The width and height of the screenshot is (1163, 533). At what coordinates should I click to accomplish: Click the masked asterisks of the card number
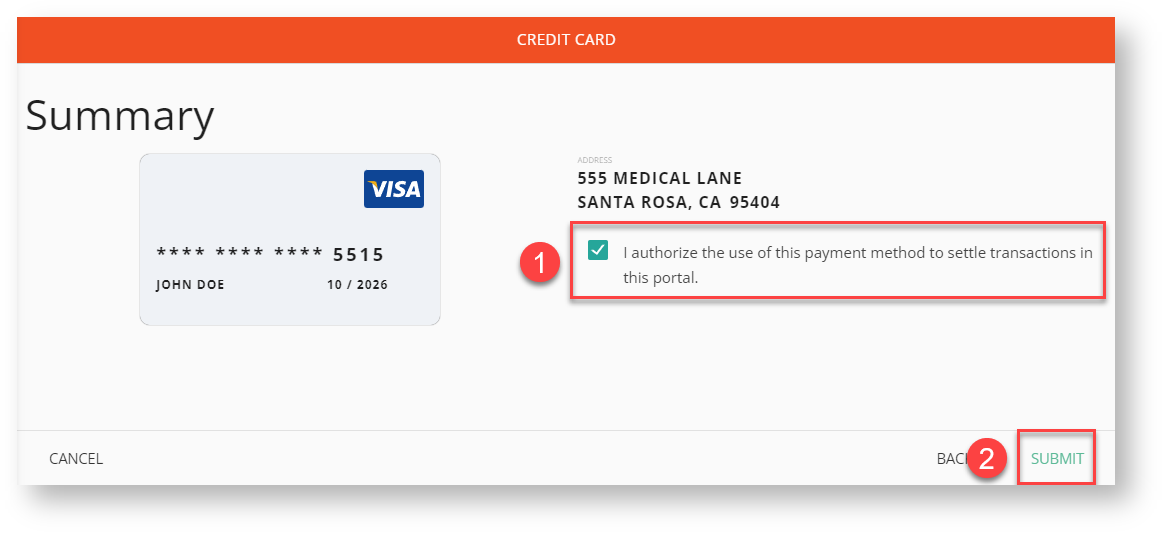(x=239, y=254)
